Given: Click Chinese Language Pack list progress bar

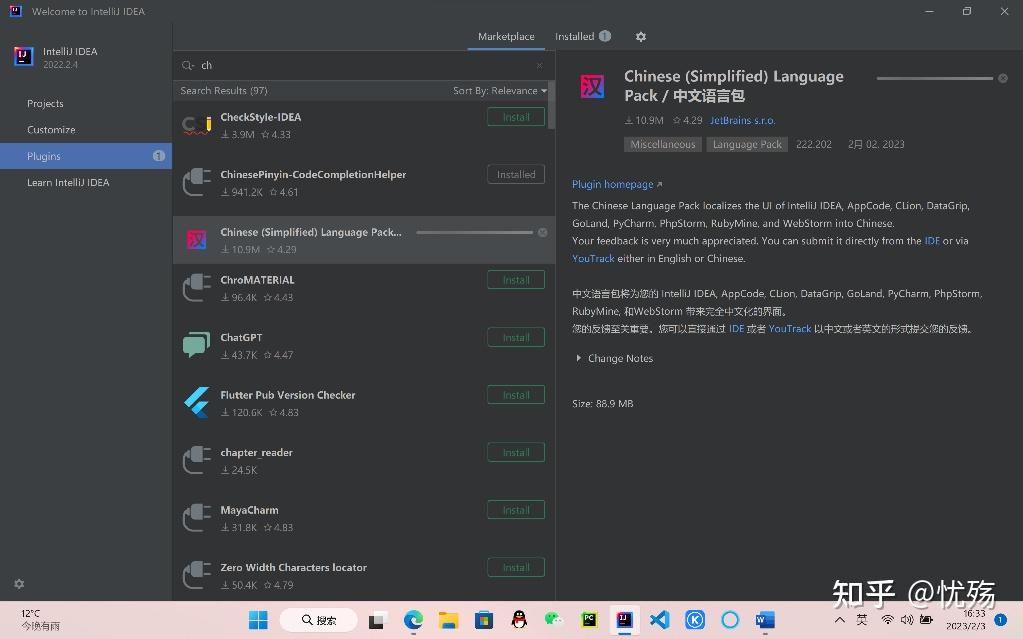Looking at the screenshot, I should click(x=474, y=232).
